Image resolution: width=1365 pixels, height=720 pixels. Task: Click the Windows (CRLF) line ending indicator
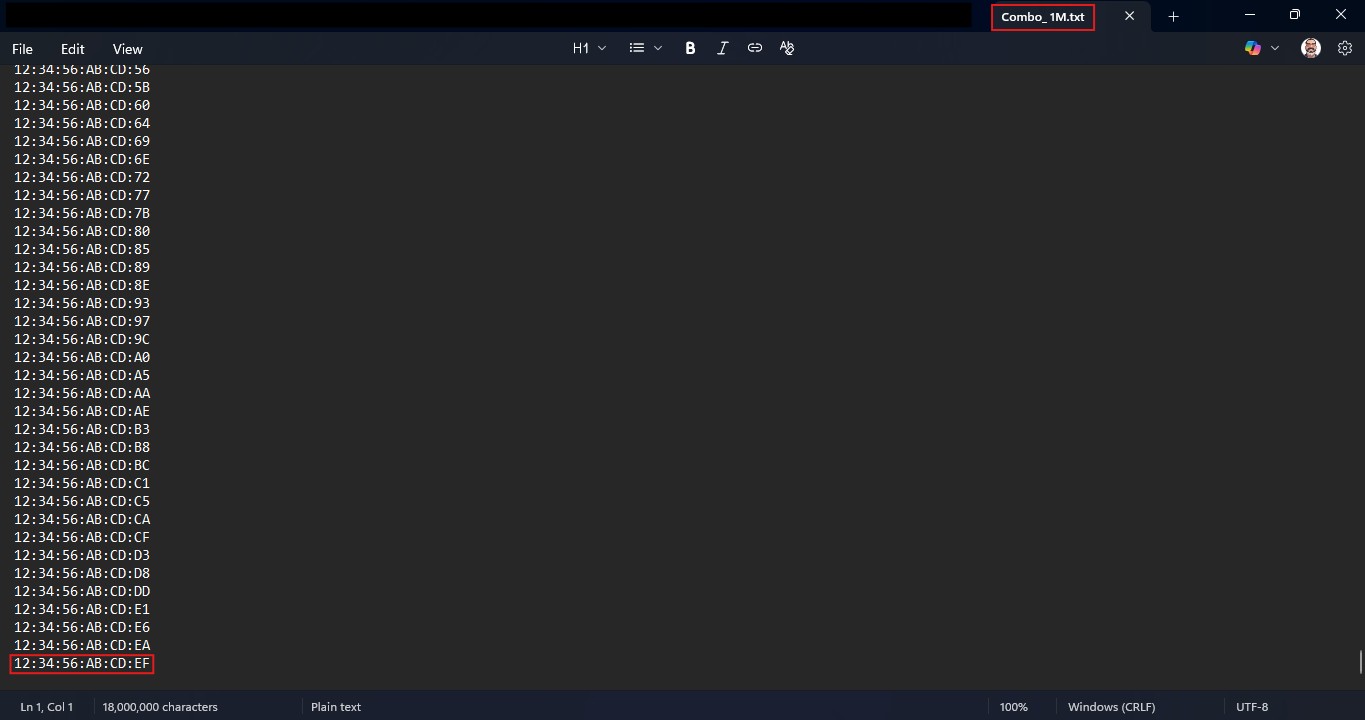click(x=1111, y=707)
